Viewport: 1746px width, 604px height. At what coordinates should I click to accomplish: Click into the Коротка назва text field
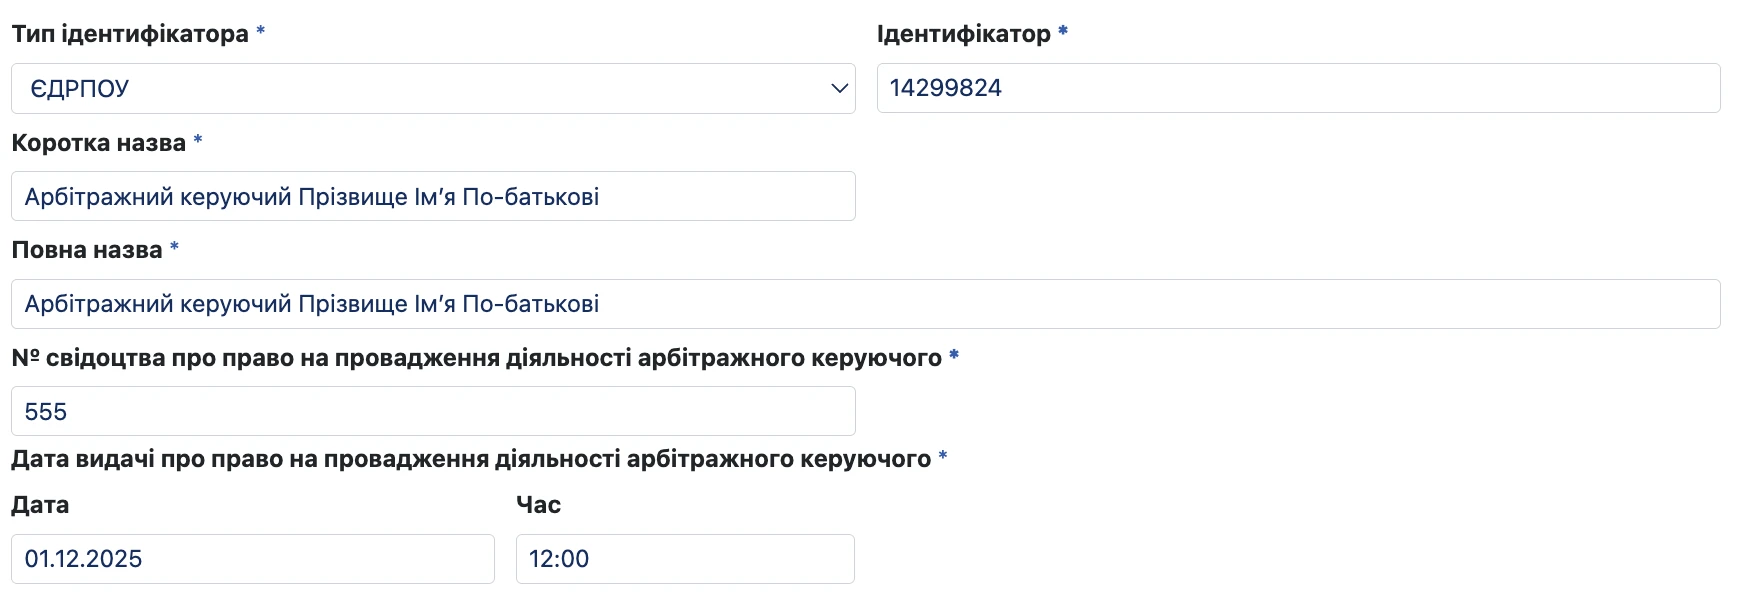click(x=433, y=196)
